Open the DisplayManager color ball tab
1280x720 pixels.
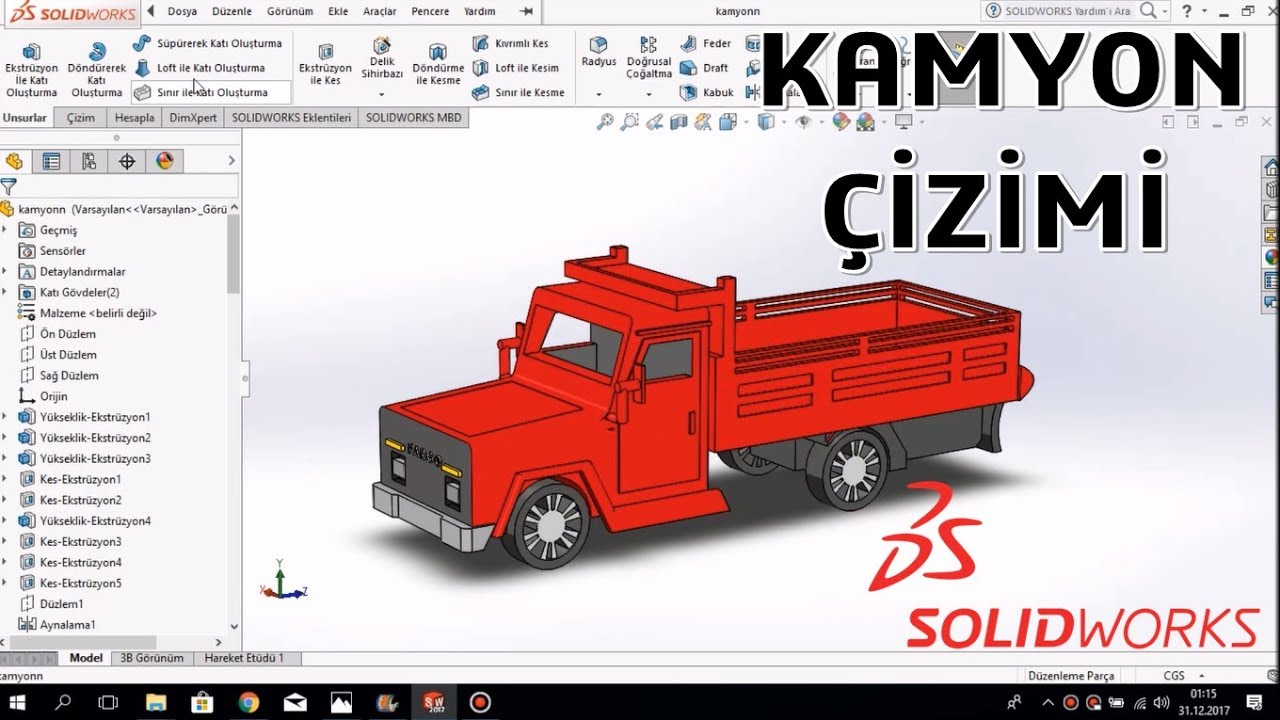165,161
